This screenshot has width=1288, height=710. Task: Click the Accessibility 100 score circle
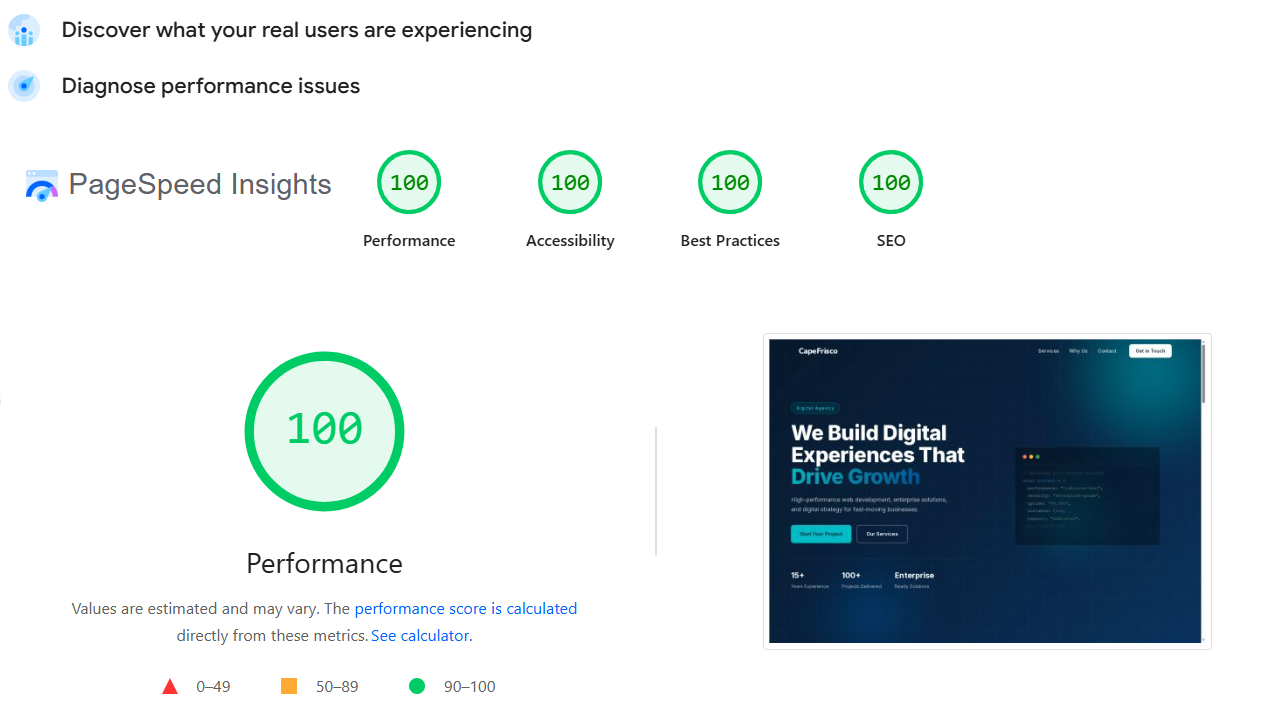[x=570, y=182]
